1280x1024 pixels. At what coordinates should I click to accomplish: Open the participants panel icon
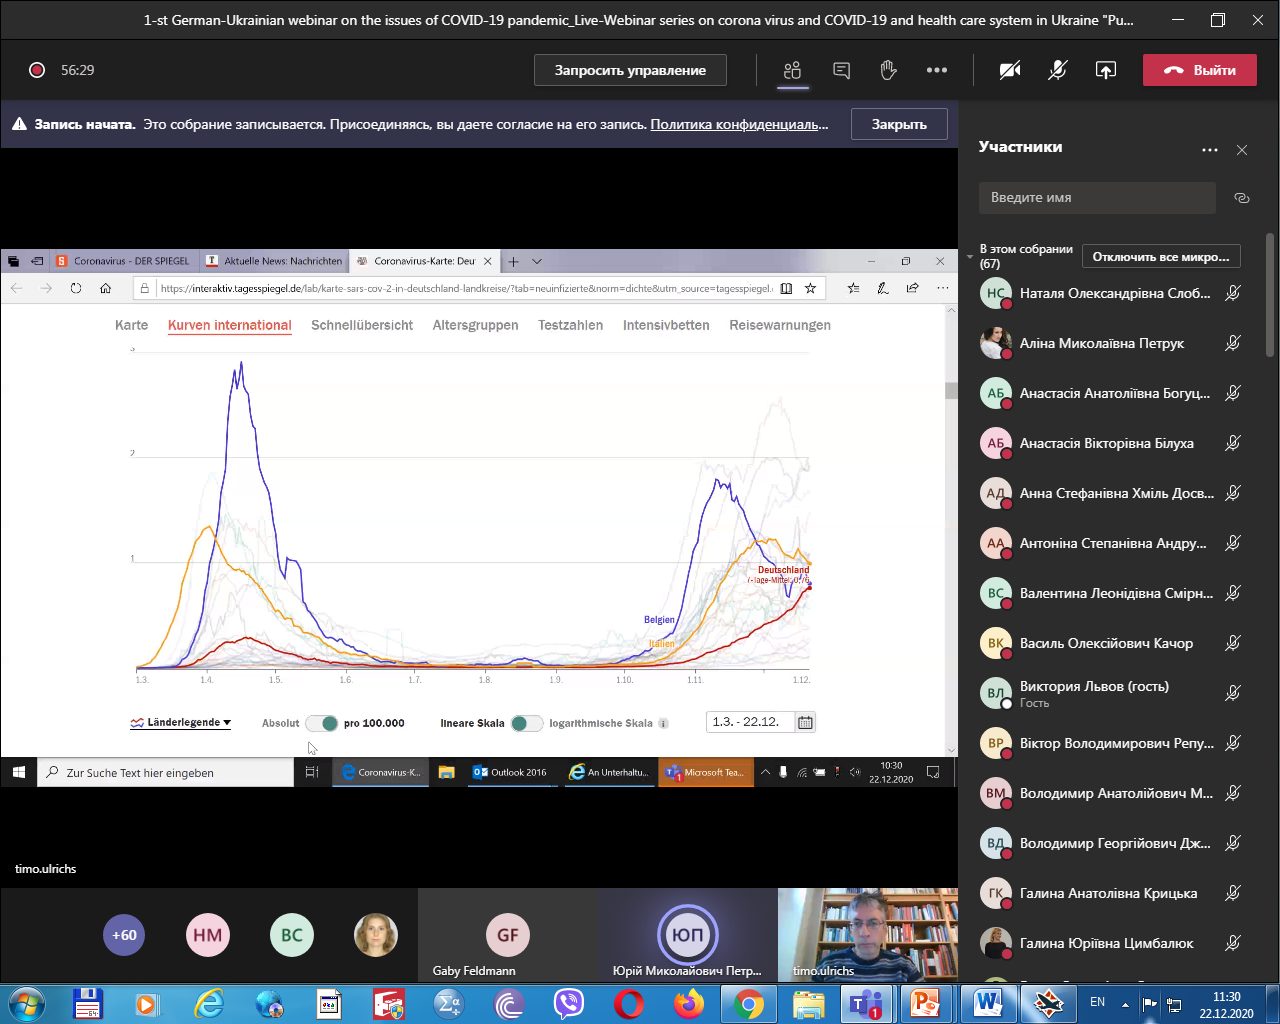click(x=793, y=70)
